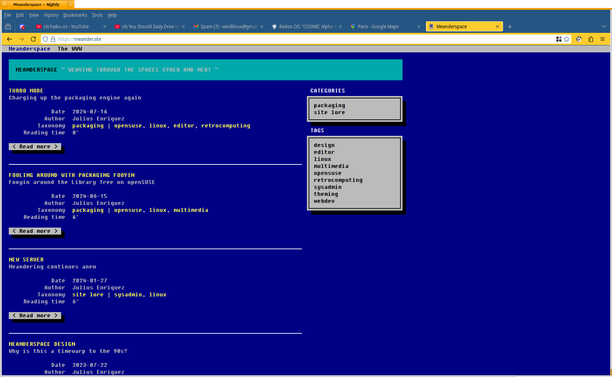Select the editor tag in the Tags box
The image size is (612, 377).
pyautogui.click(x=324, y=152)
